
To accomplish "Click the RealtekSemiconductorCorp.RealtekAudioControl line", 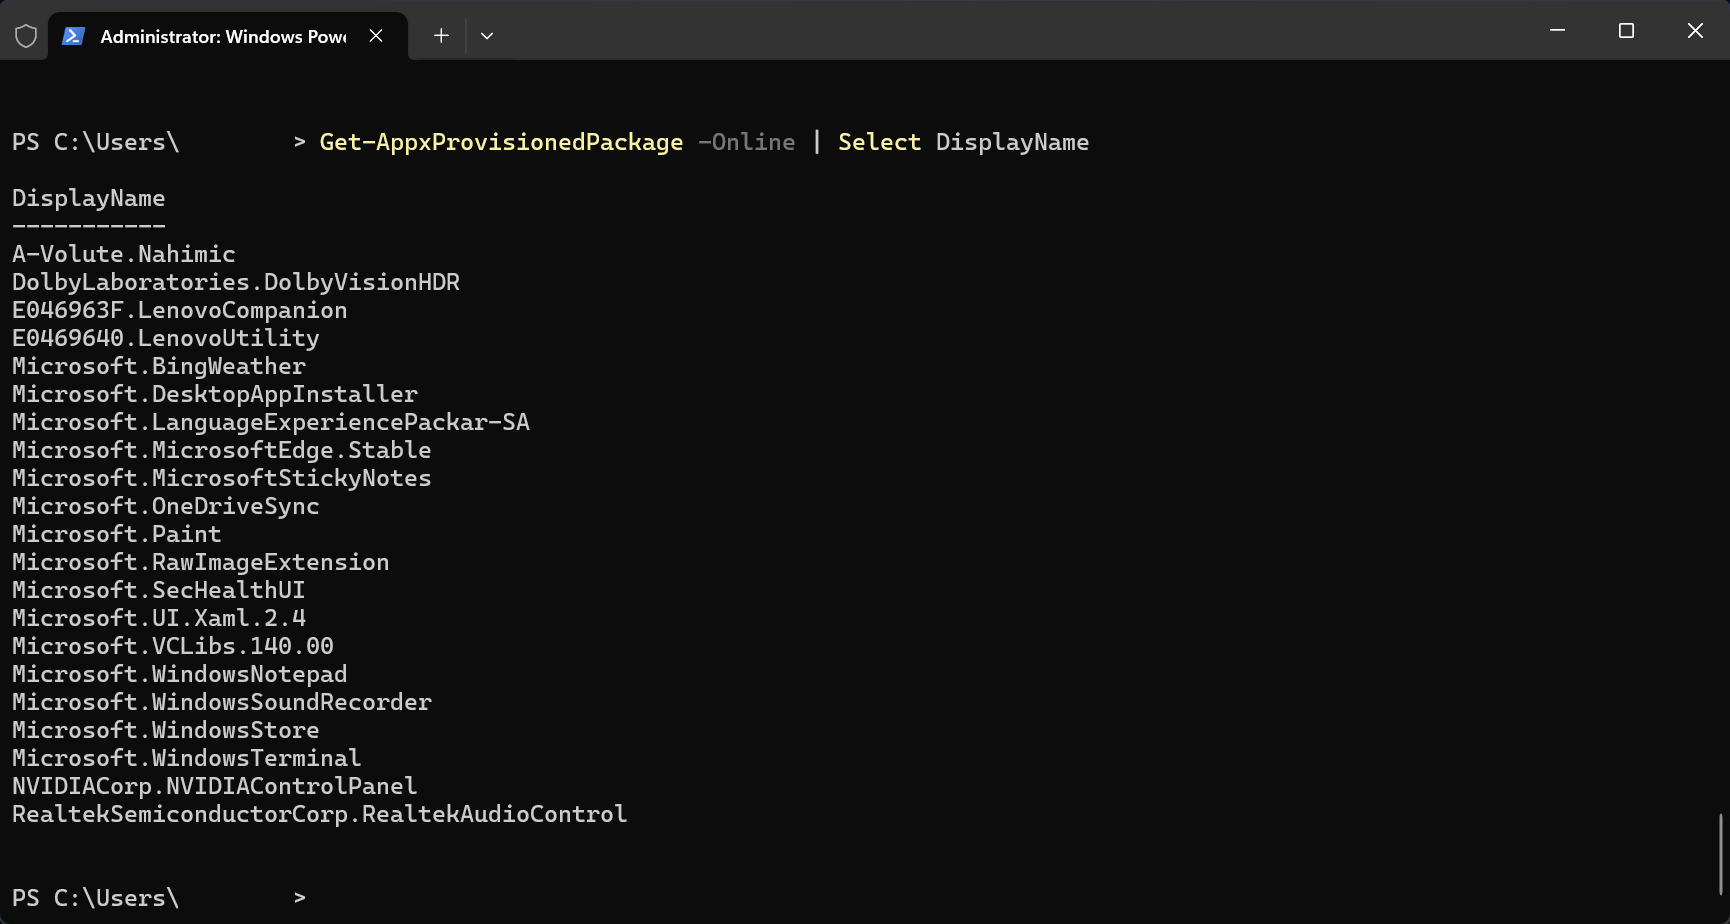I will coord(320,814).
